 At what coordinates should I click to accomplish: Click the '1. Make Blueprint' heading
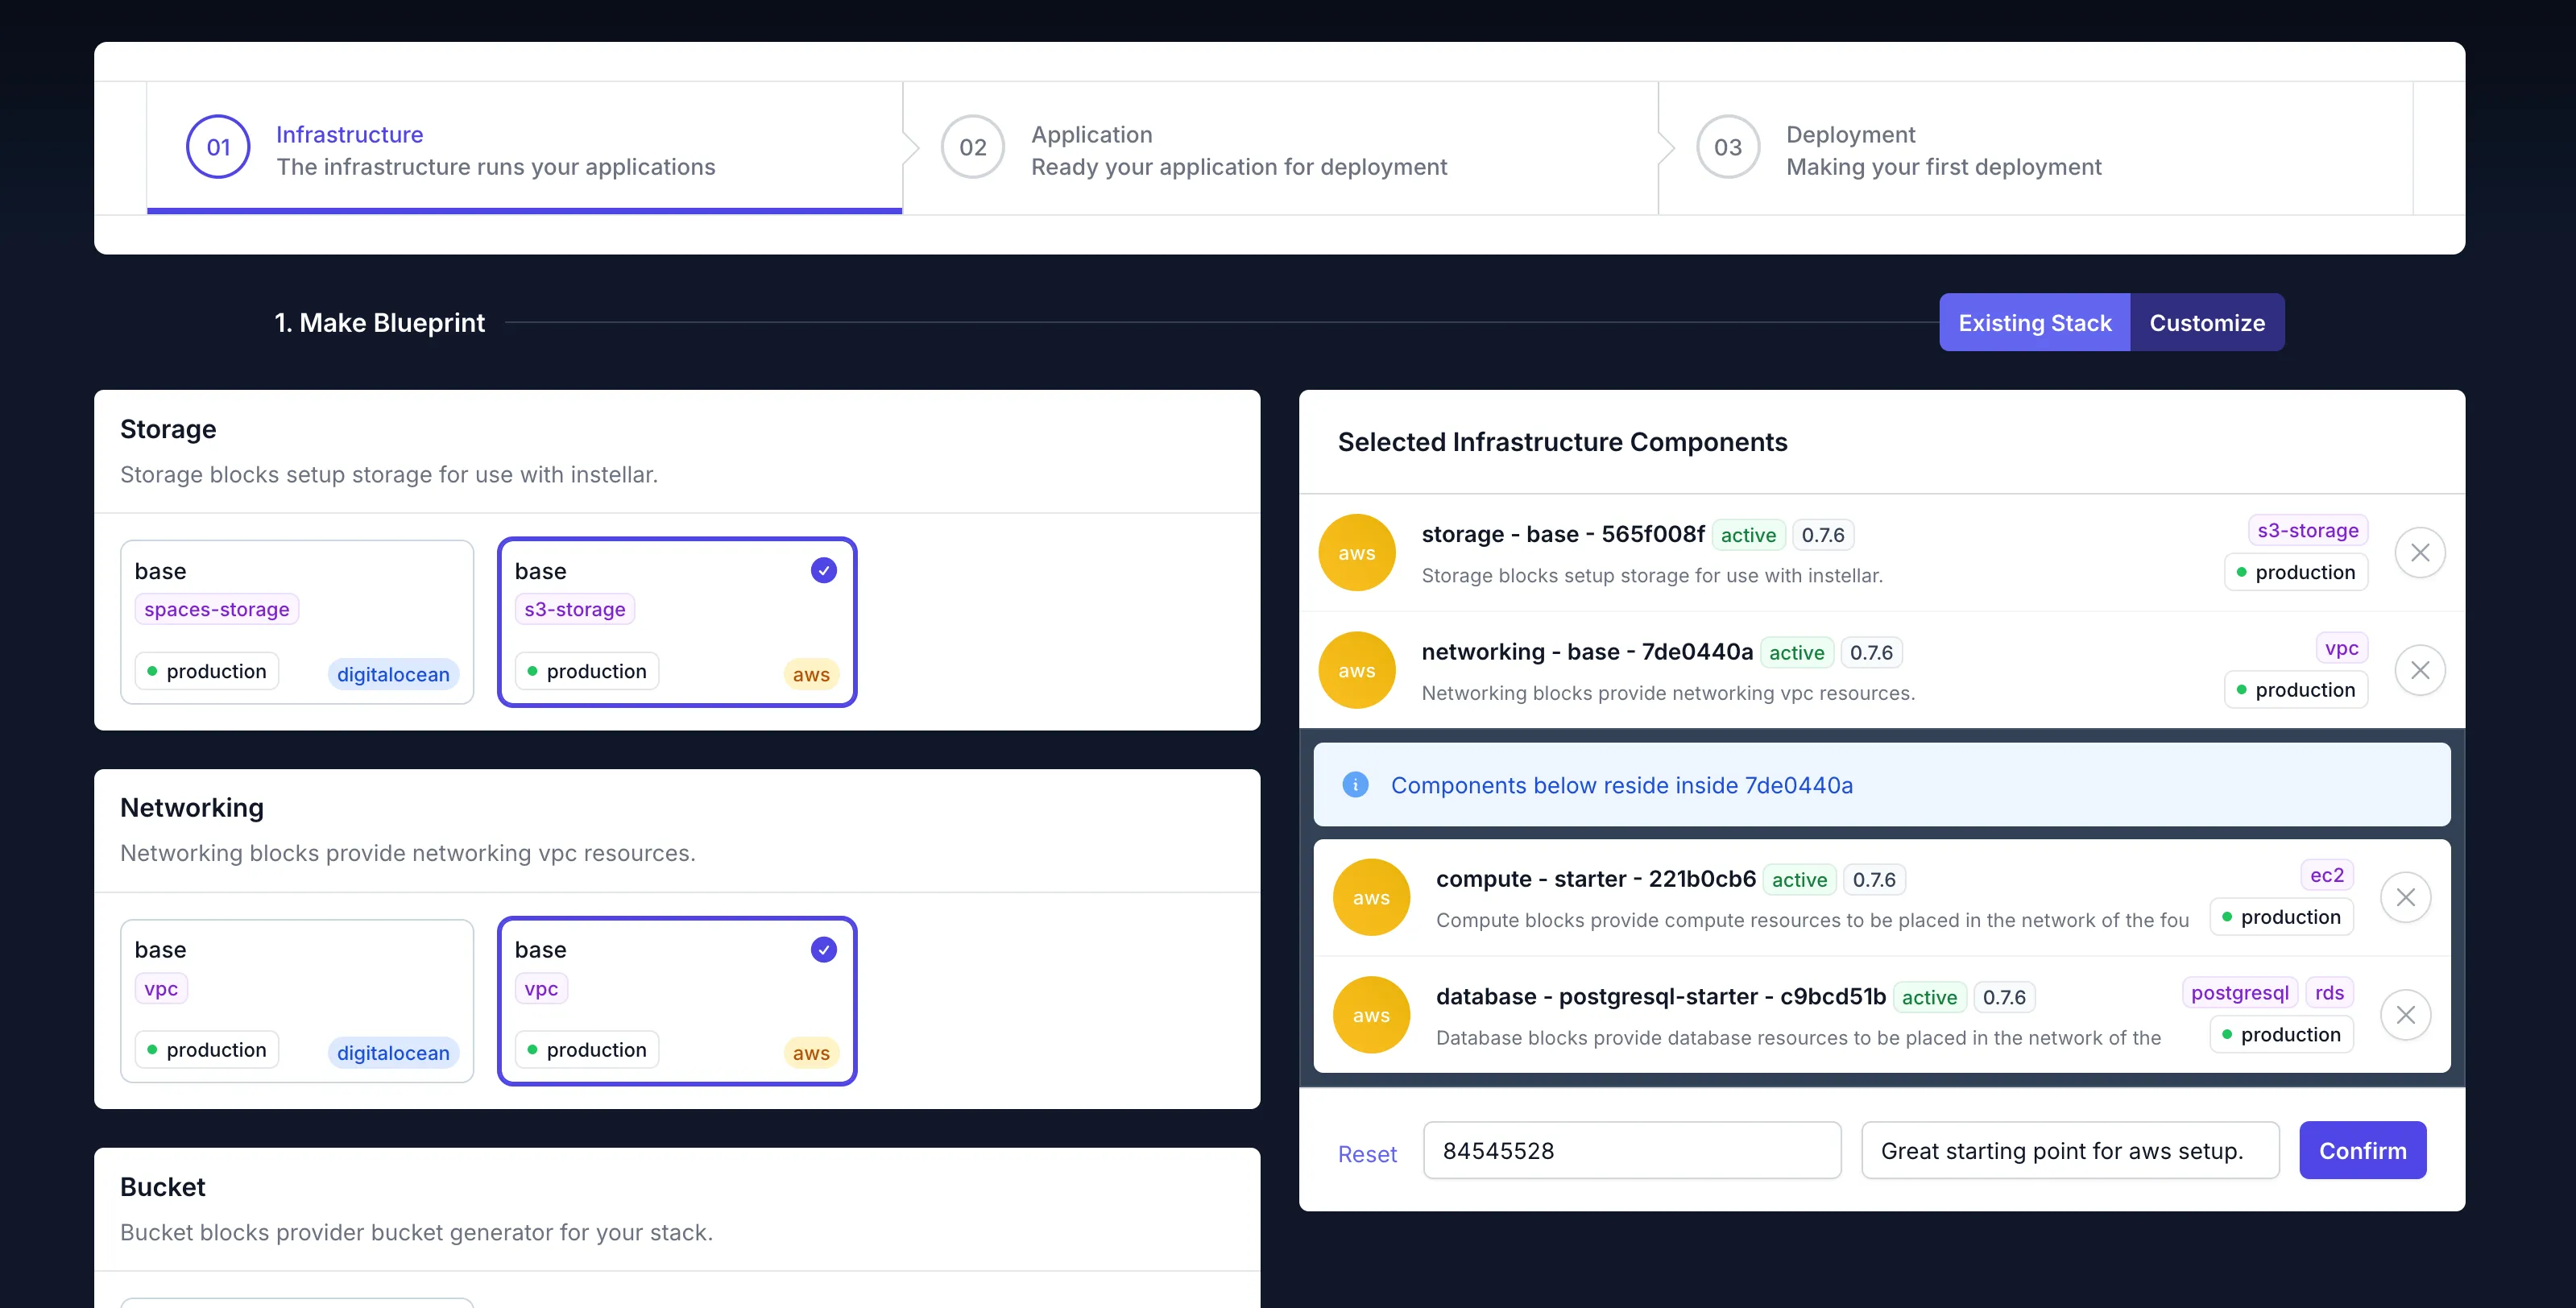380,323
